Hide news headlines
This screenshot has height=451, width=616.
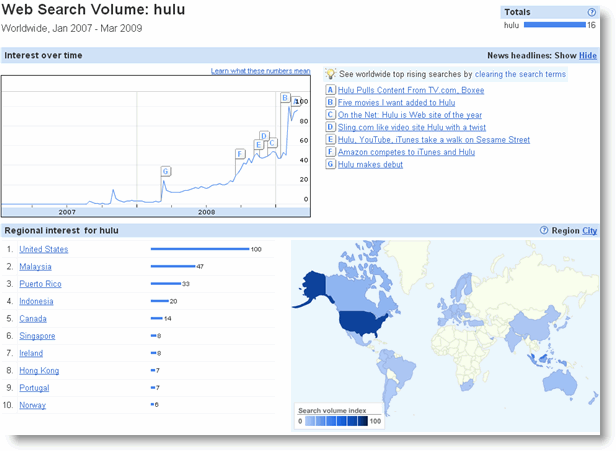point(588,55)
